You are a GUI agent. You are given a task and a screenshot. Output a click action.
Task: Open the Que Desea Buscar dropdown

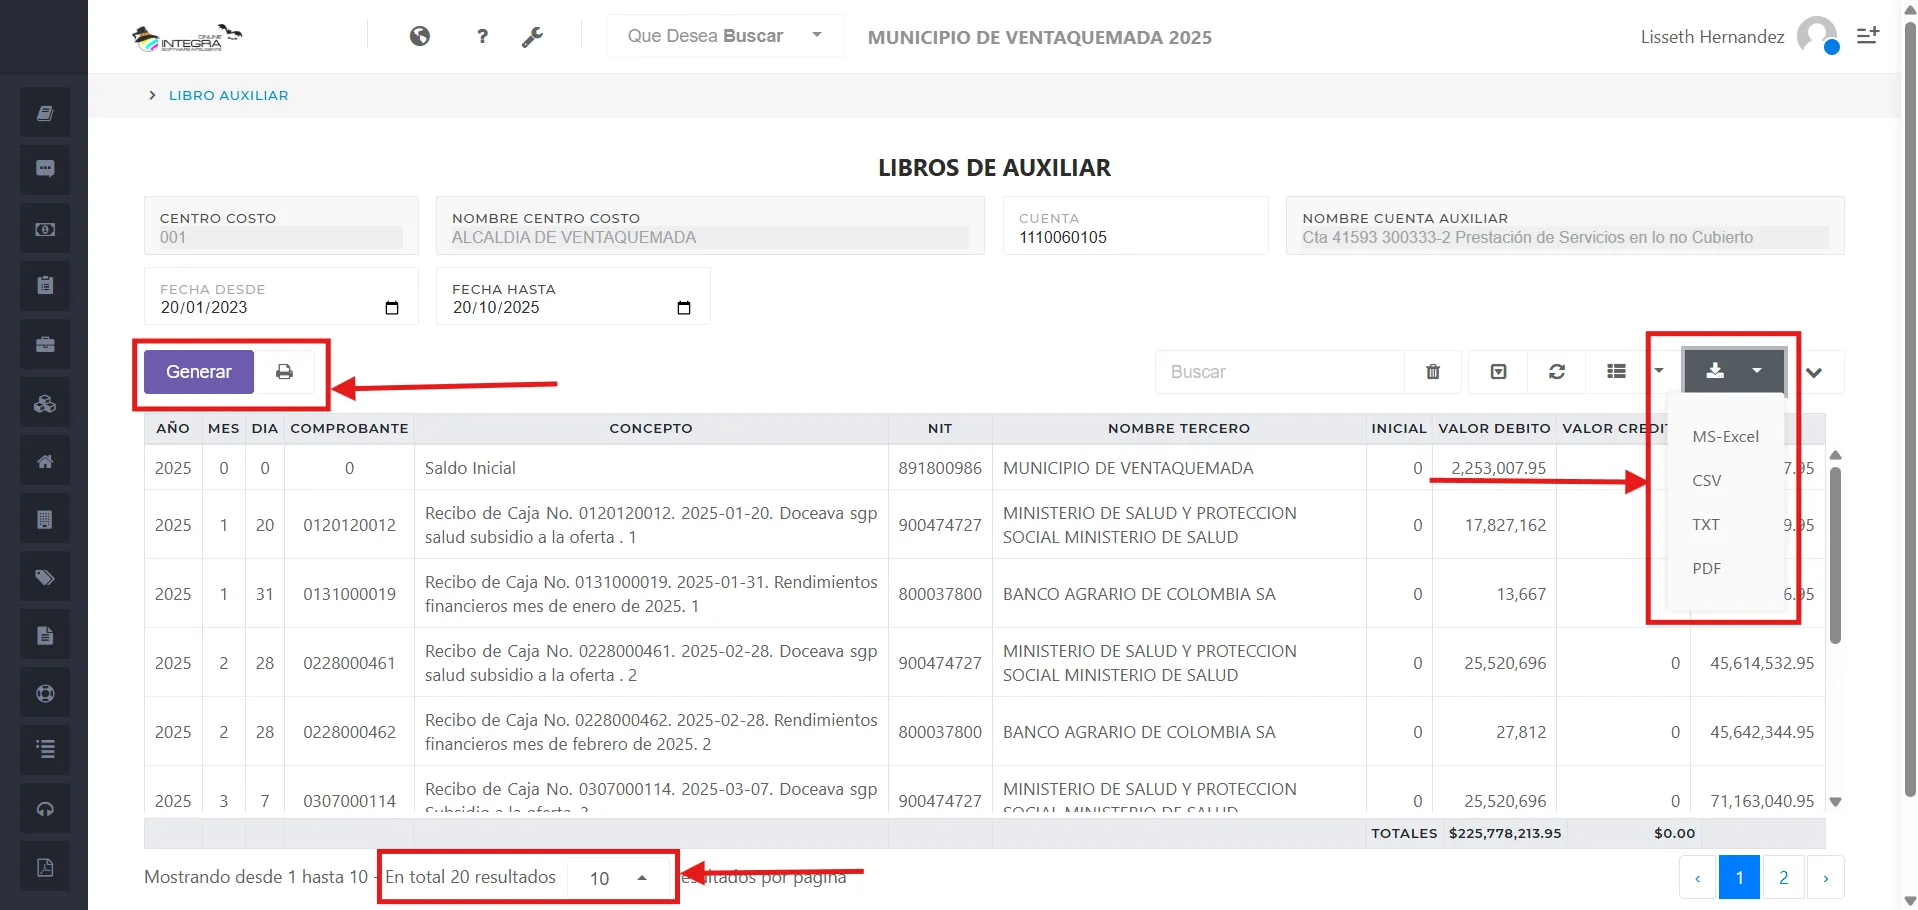[724, 36]
